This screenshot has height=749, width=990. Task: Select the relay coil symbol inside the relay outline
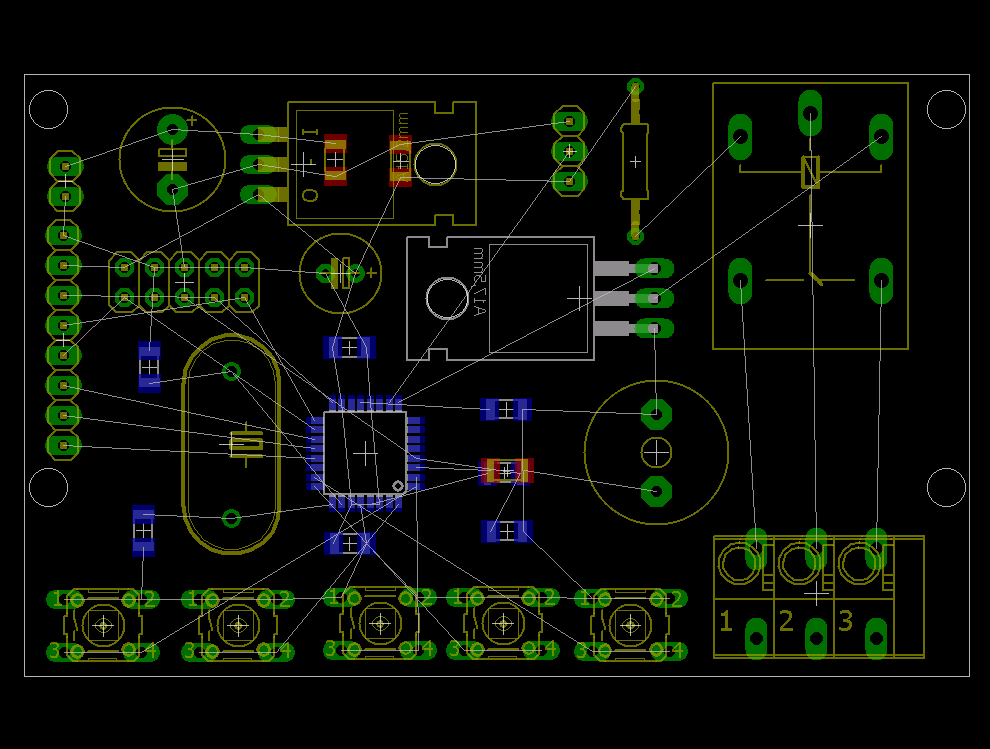pos(810,171)
